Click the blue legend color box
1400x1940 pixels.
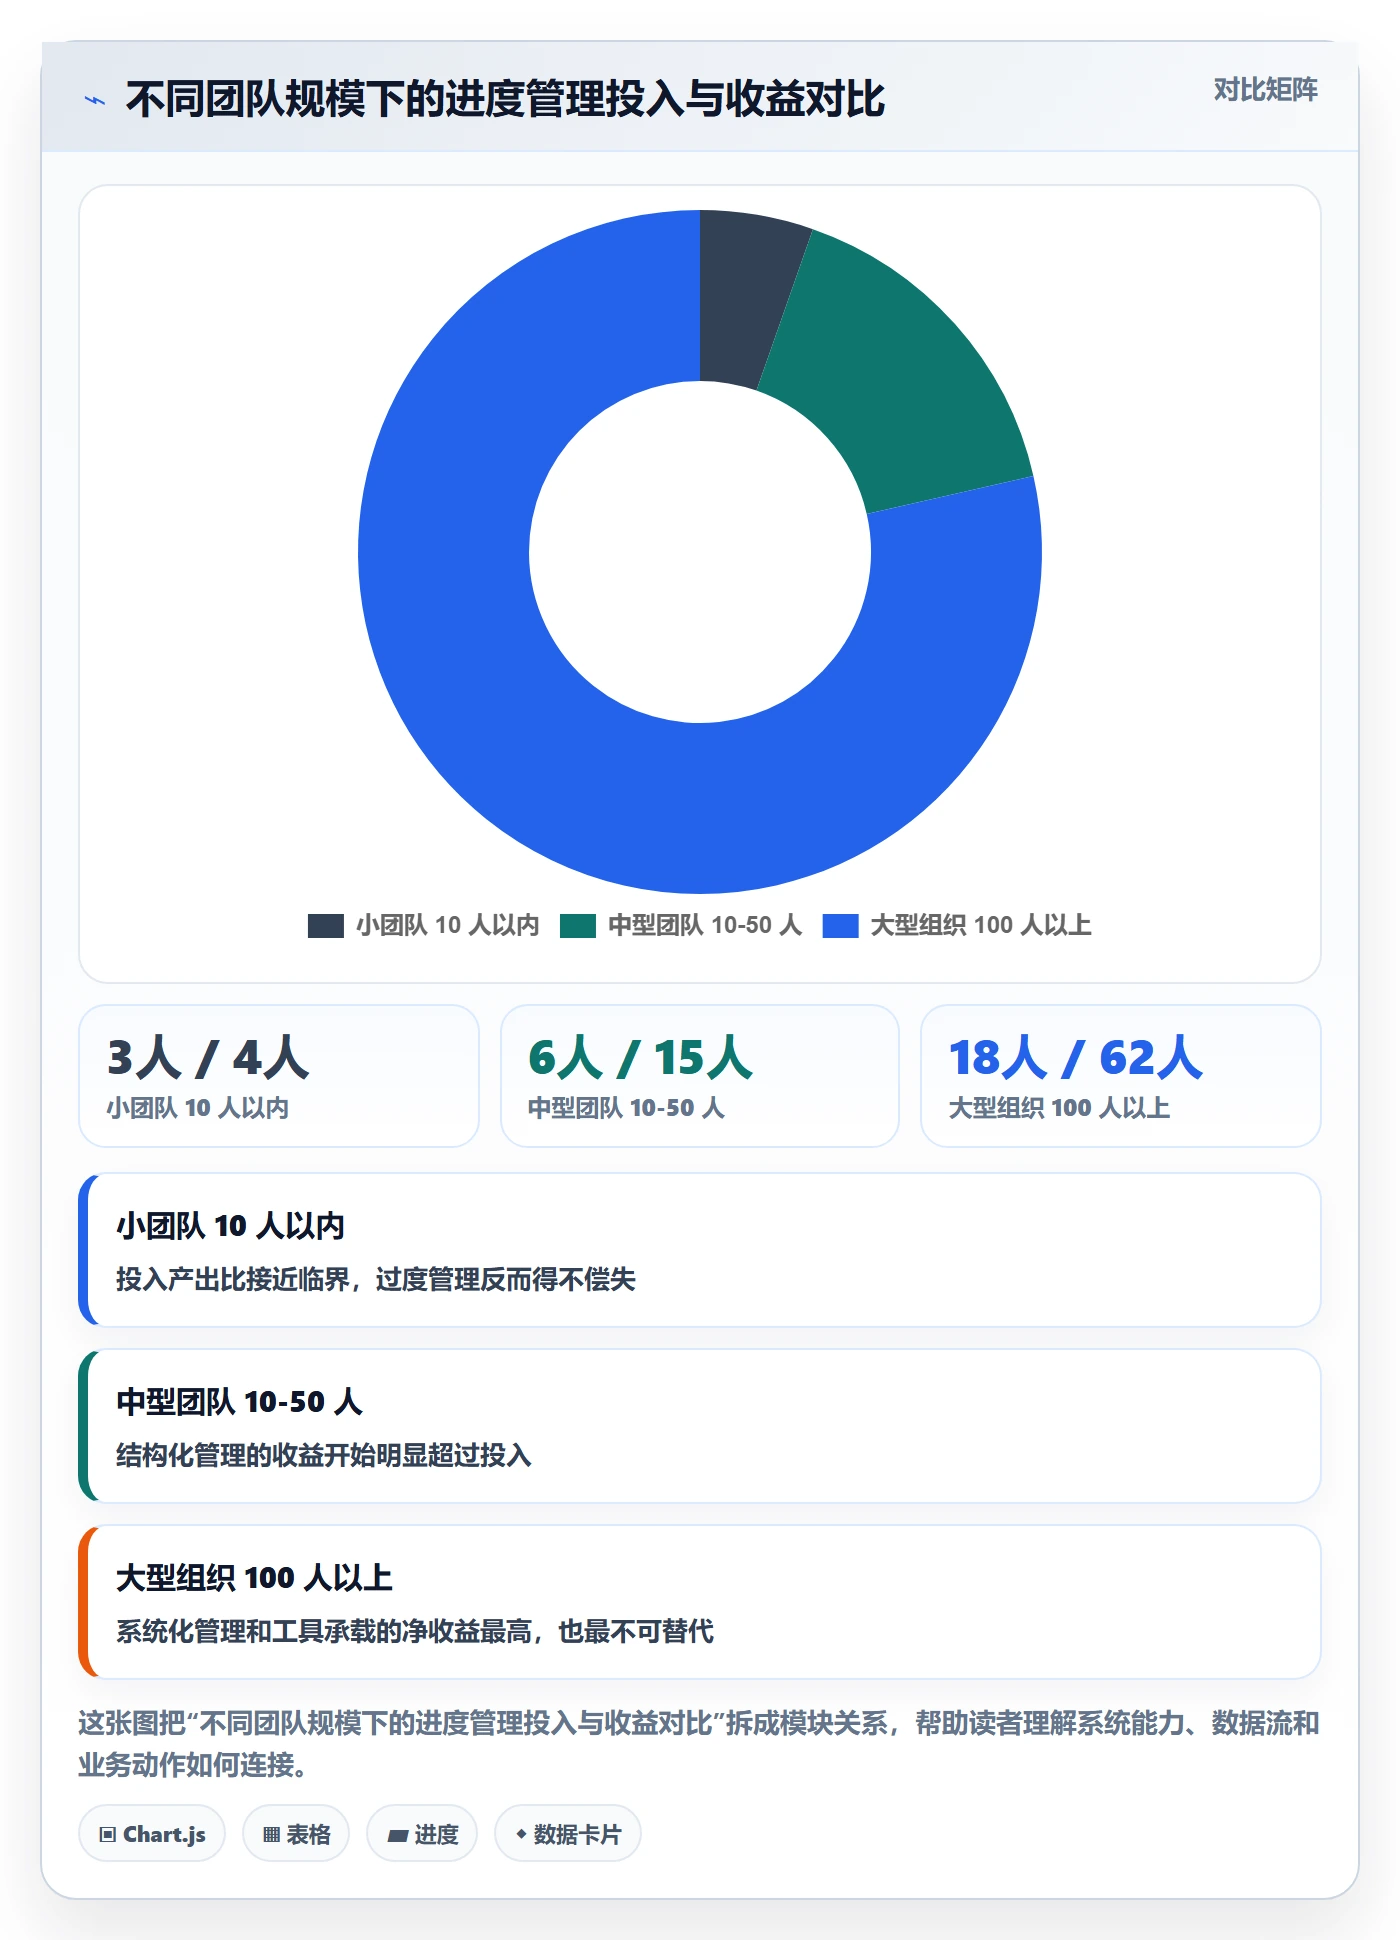tap(840, 925)
